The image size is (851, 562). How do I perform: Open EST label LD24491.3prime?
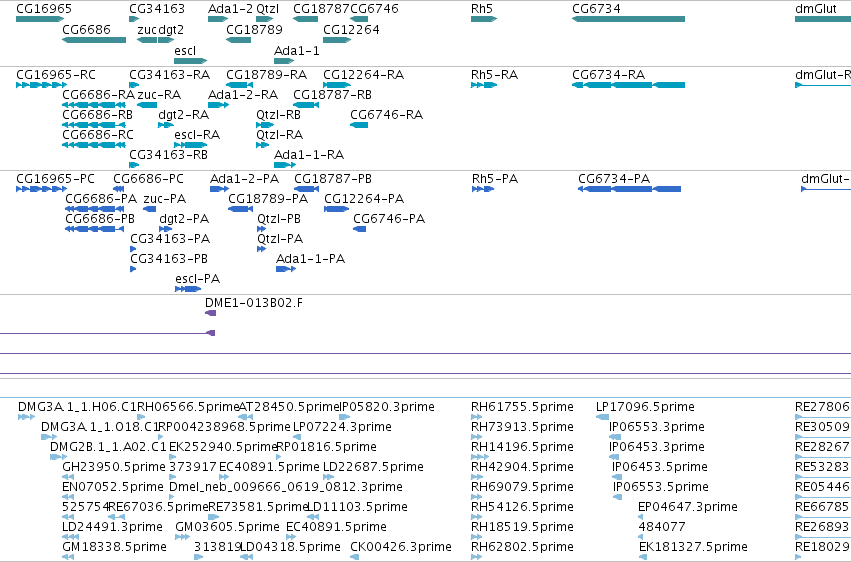(x=112, y=527)
